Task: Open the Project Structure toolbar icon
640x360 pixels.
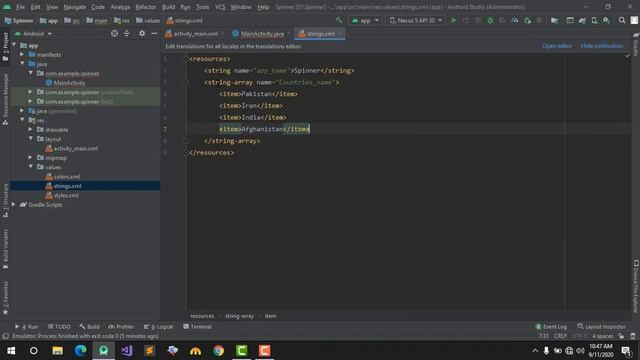Action: [554, 20]
